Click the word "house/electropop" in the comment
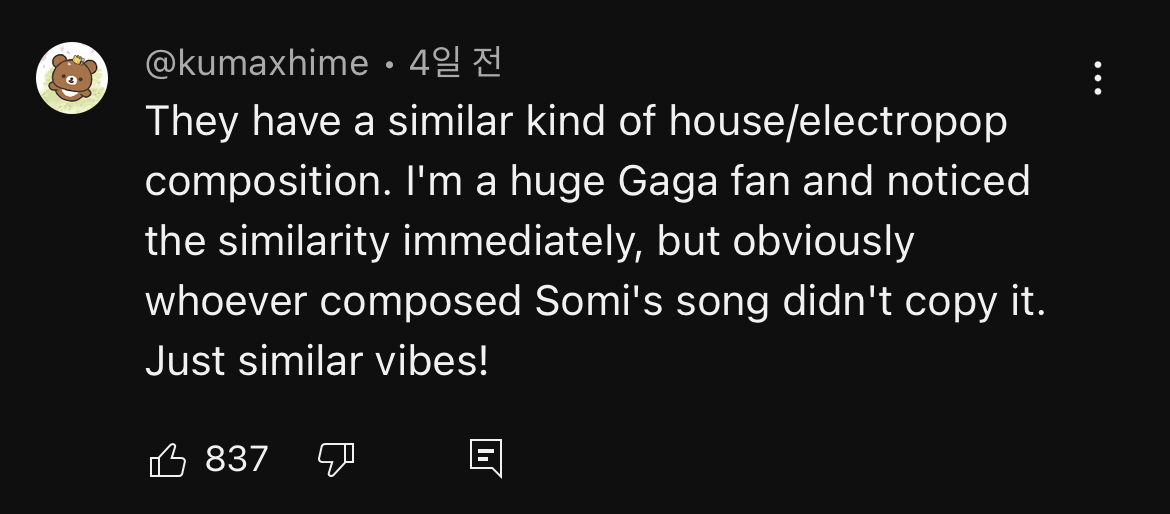The height and width of the screenshot is (514, 1170). (838, 123)
